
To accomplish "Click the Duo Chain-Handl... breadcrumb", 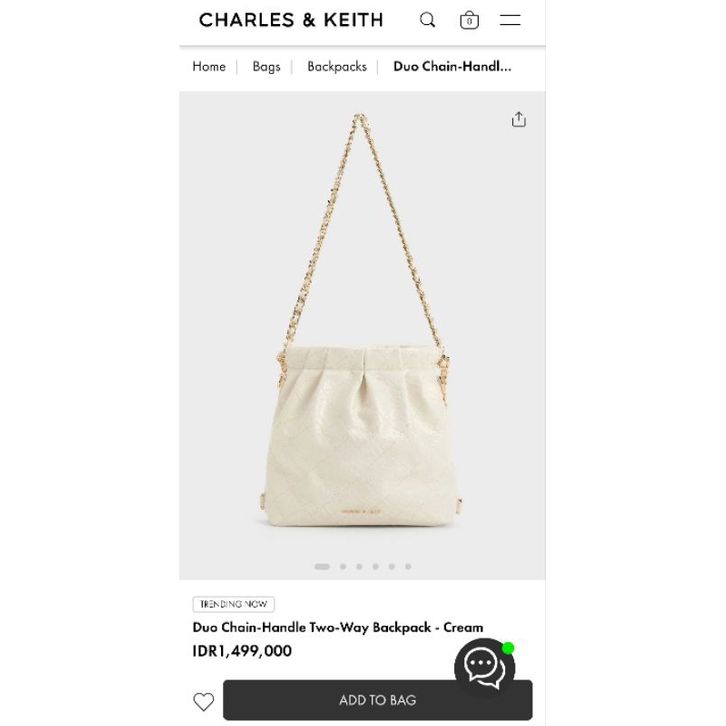I will pos(452,67).
